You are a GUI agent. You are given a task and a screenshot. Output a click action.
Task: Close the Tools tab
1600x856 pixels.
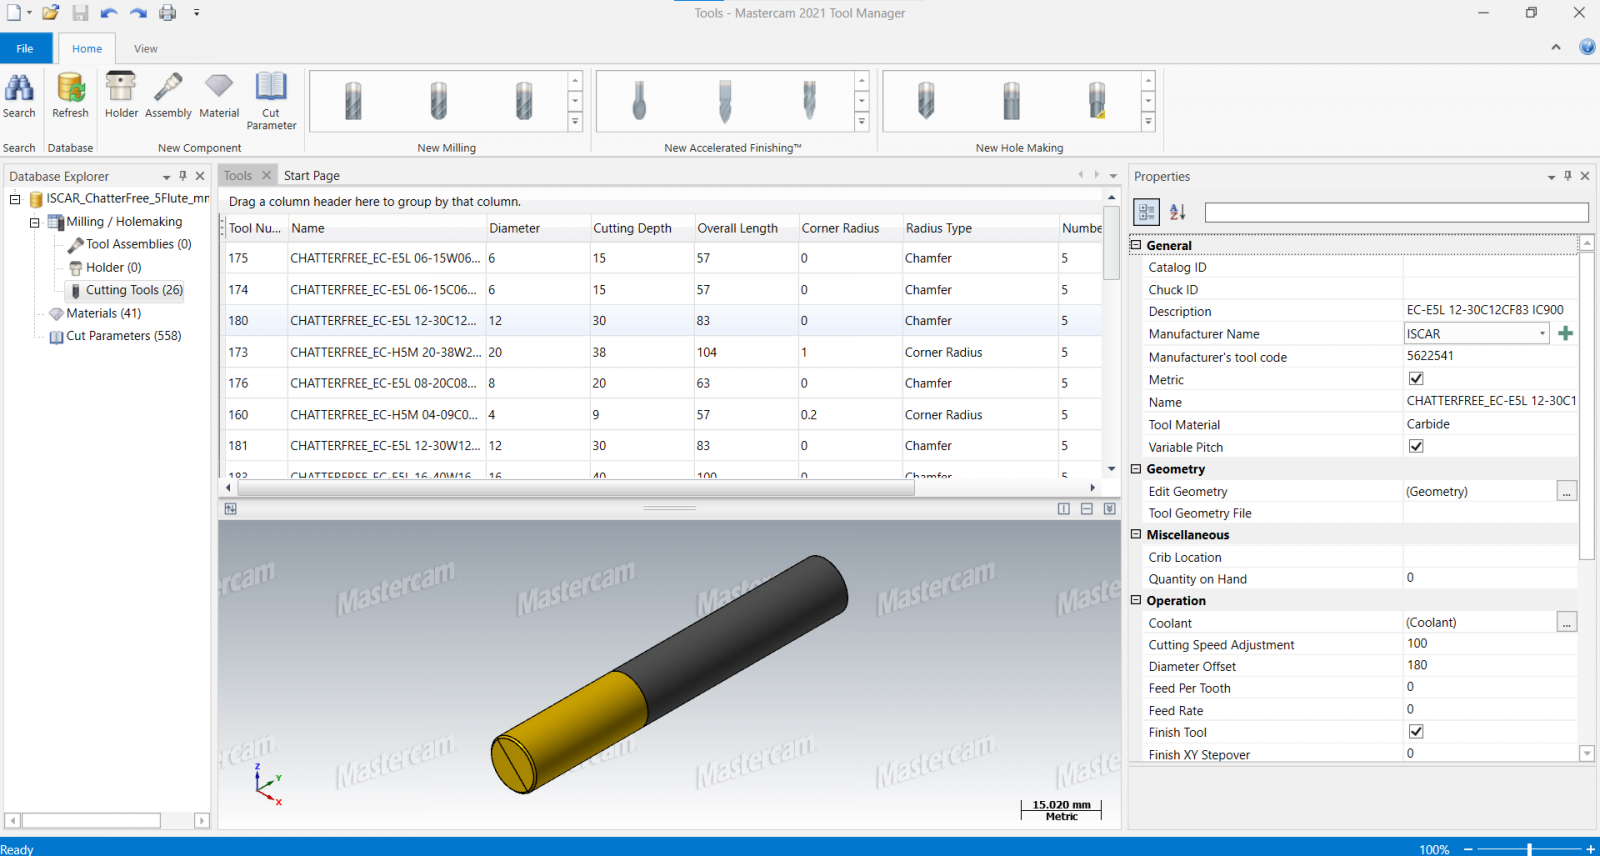267,175
